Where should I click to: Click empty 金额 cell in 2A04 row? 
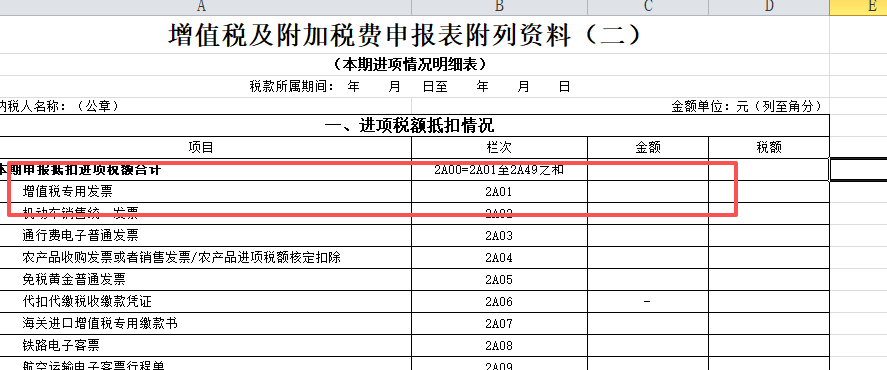pyautogui.click(x=648, y=258)
